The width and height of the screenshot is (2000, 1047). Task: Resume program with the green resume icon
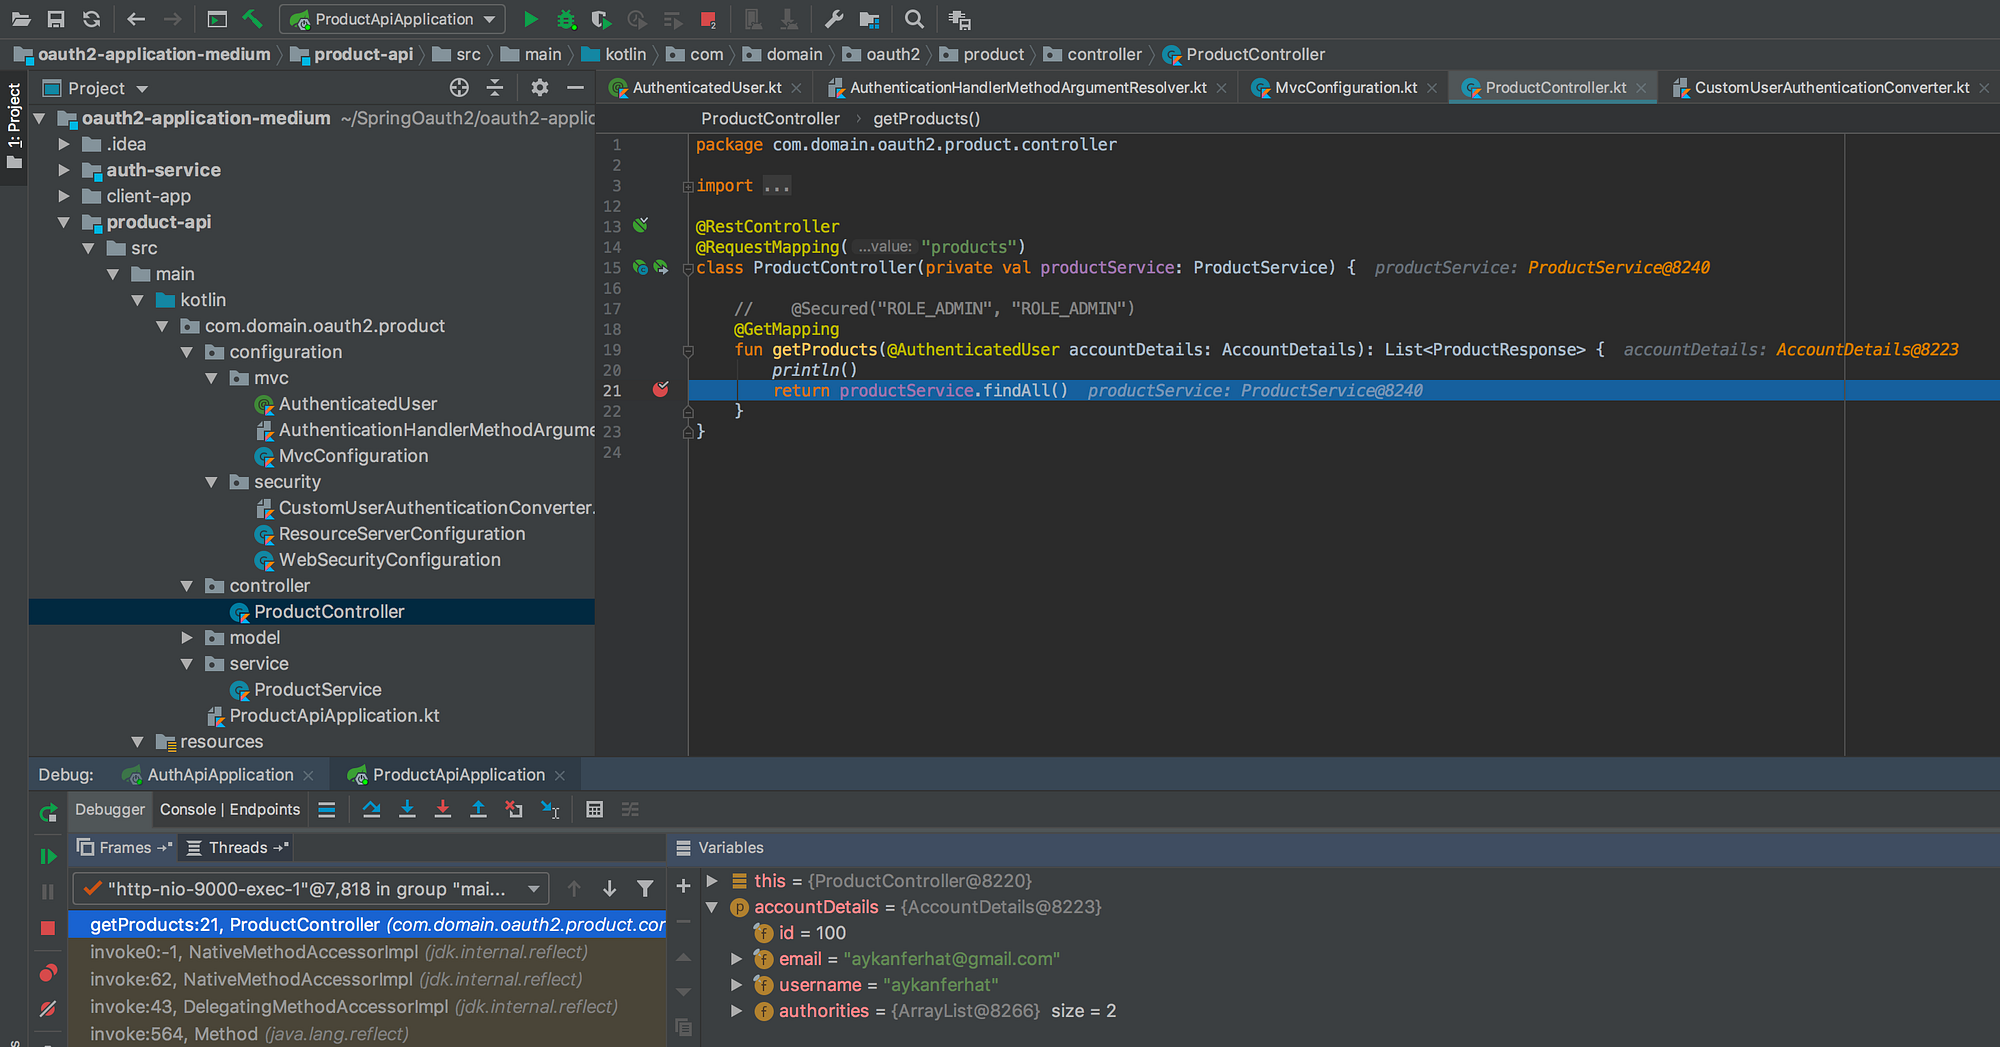47,857
